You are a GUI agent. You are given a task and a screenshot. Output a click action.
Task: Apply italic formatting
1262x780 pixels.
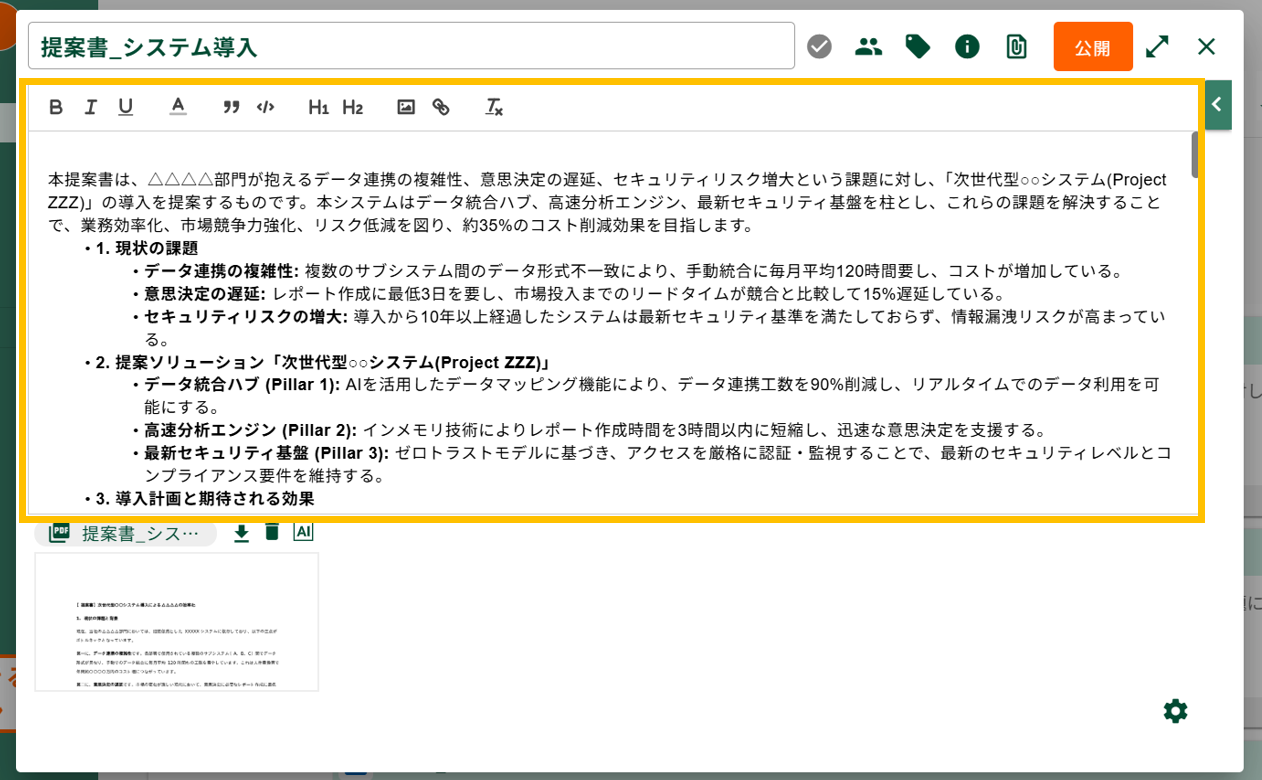(90, 107)
